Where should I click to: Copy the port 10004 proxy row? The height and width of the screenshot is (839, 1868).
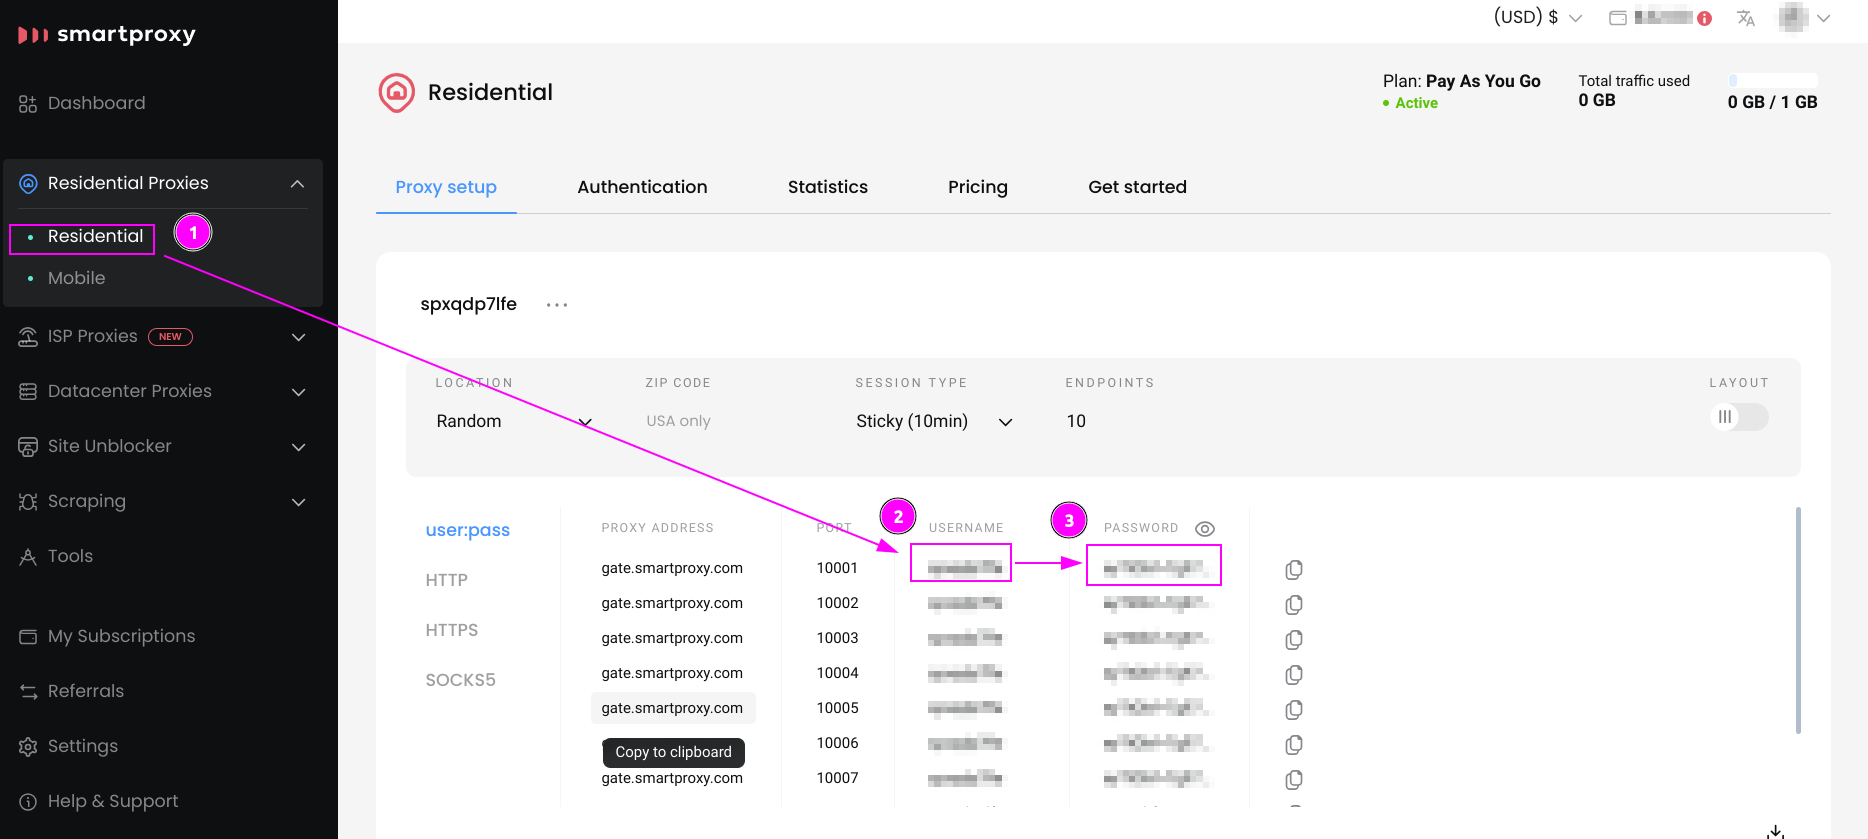pos(1294,675)
